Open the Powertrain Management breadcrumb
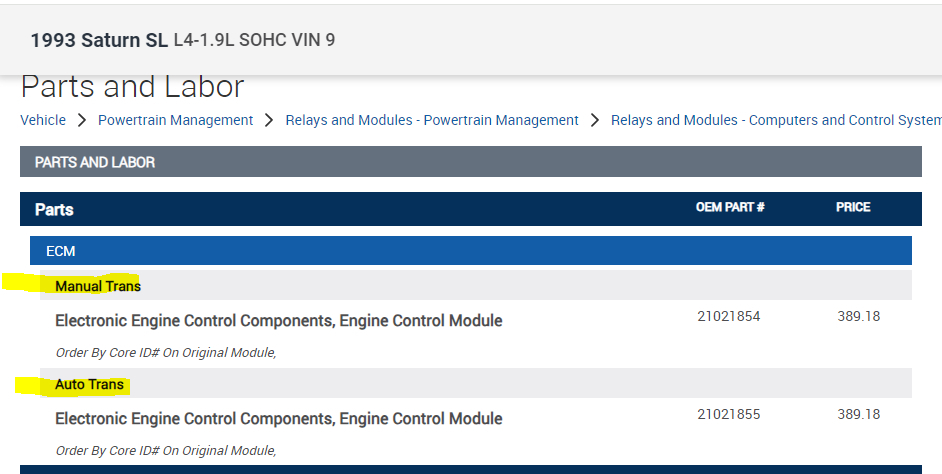The height and width of the screenshot is (474, 942). (x=175, y=120)
